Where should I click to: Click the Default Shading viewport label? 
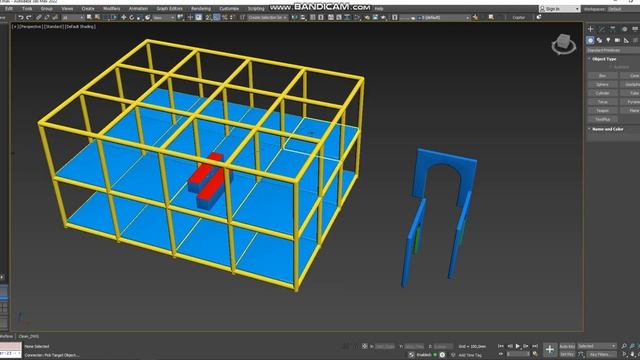click(80, 27)
